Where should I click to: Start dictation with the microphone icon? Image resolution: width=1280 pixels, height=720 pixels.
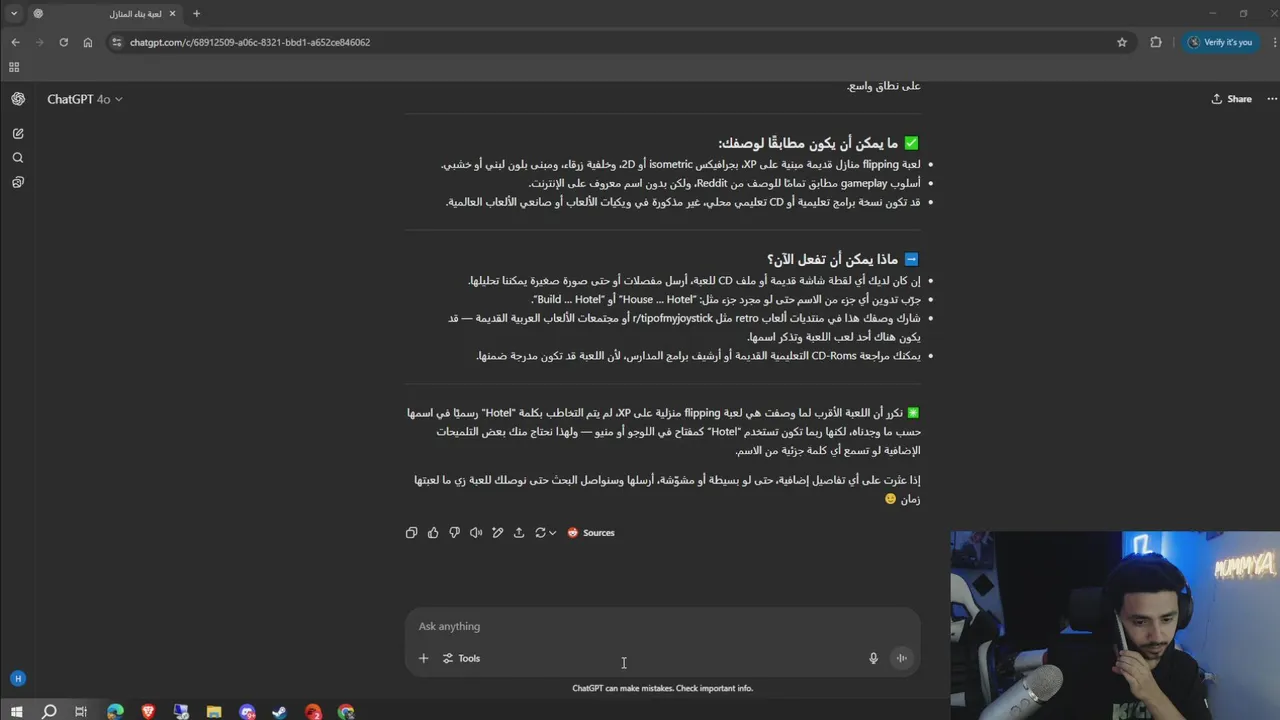[x=873, y=658]
